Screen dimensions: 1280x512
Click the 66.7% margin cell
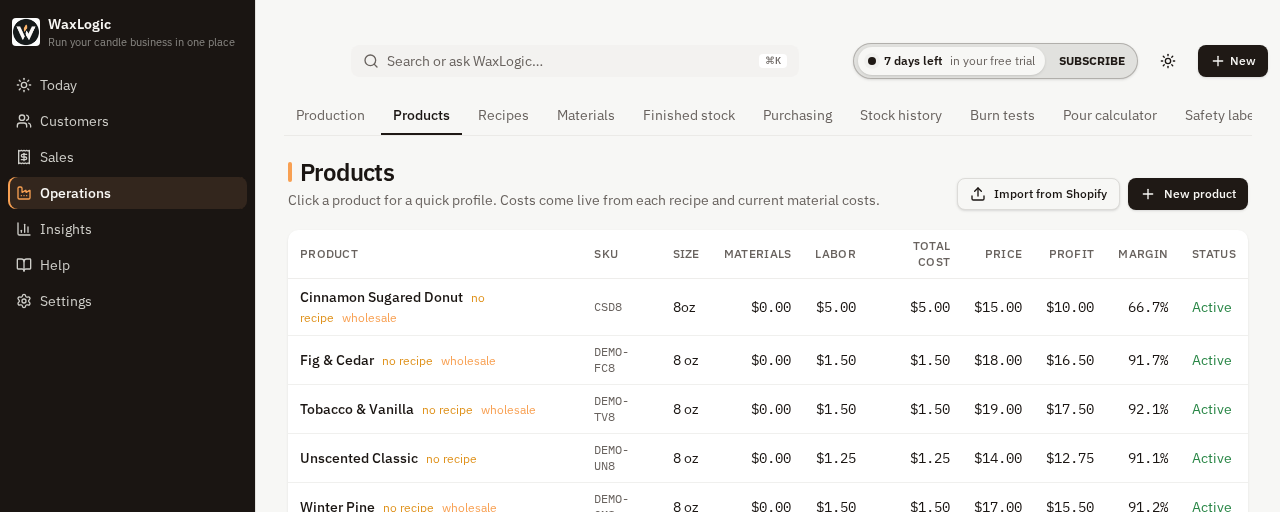(x=1148, y=307)
